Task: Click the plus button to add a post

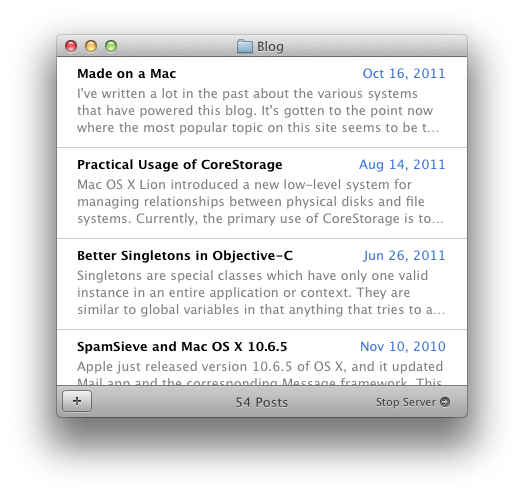Action: coord(77,401)
